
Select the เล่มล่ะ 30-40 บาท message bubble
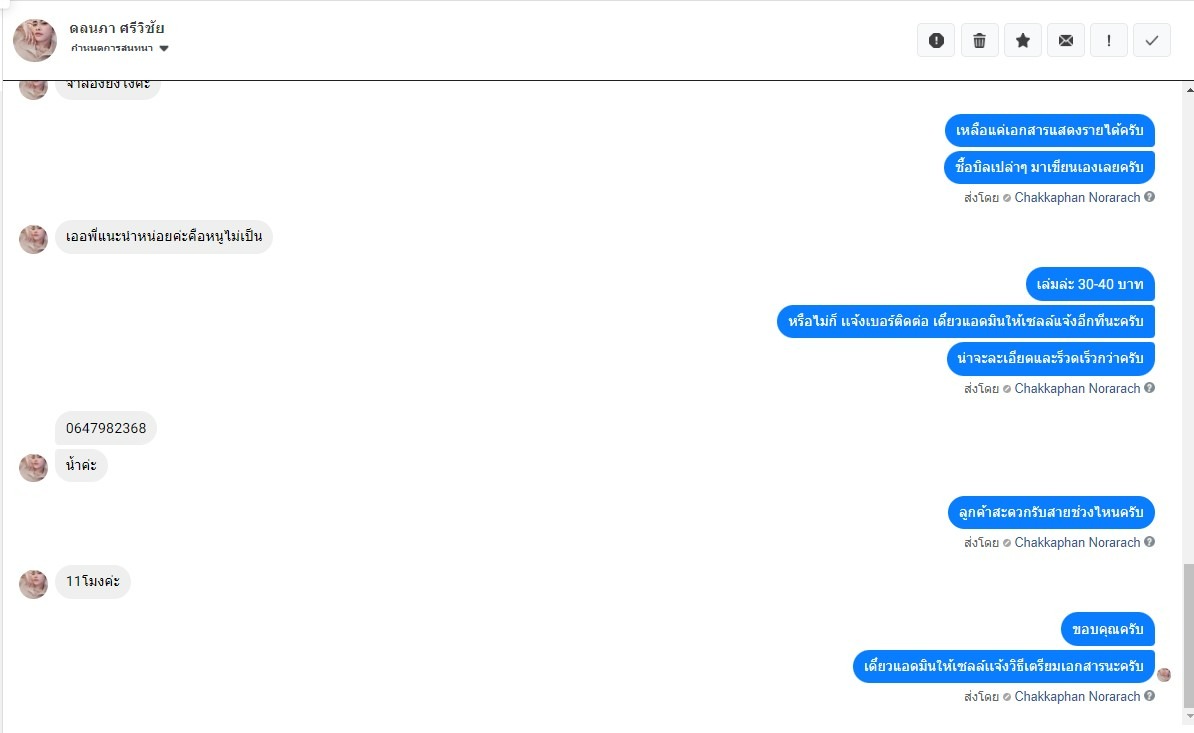(1090, 284)
